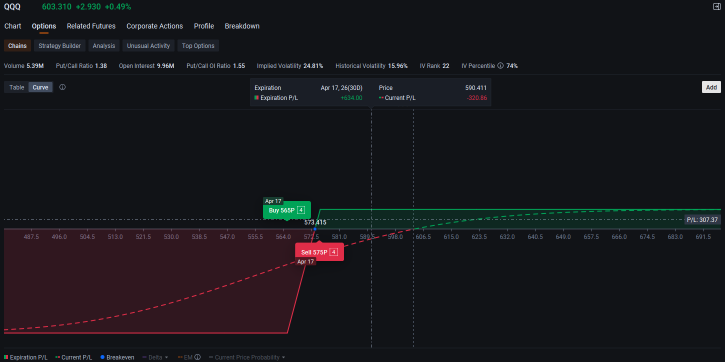Show the IV Percentile info tooltip icon
The height and width of the screenshot is (362, 725).
[500, 66]
